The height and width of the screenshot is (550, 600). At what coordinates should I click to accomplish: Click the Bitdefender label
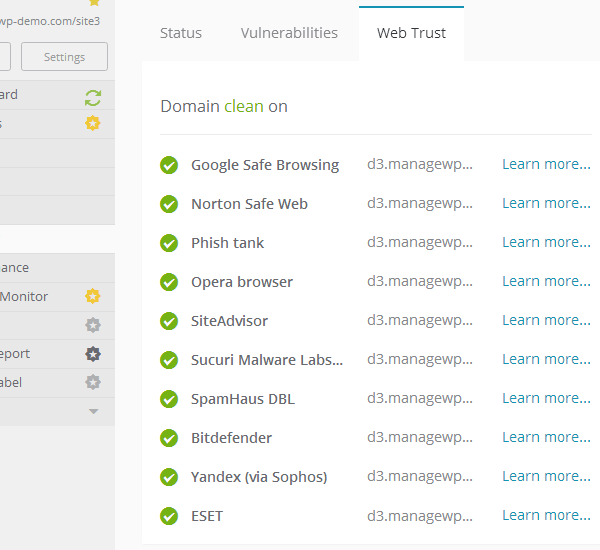click(x=231, y=438)
